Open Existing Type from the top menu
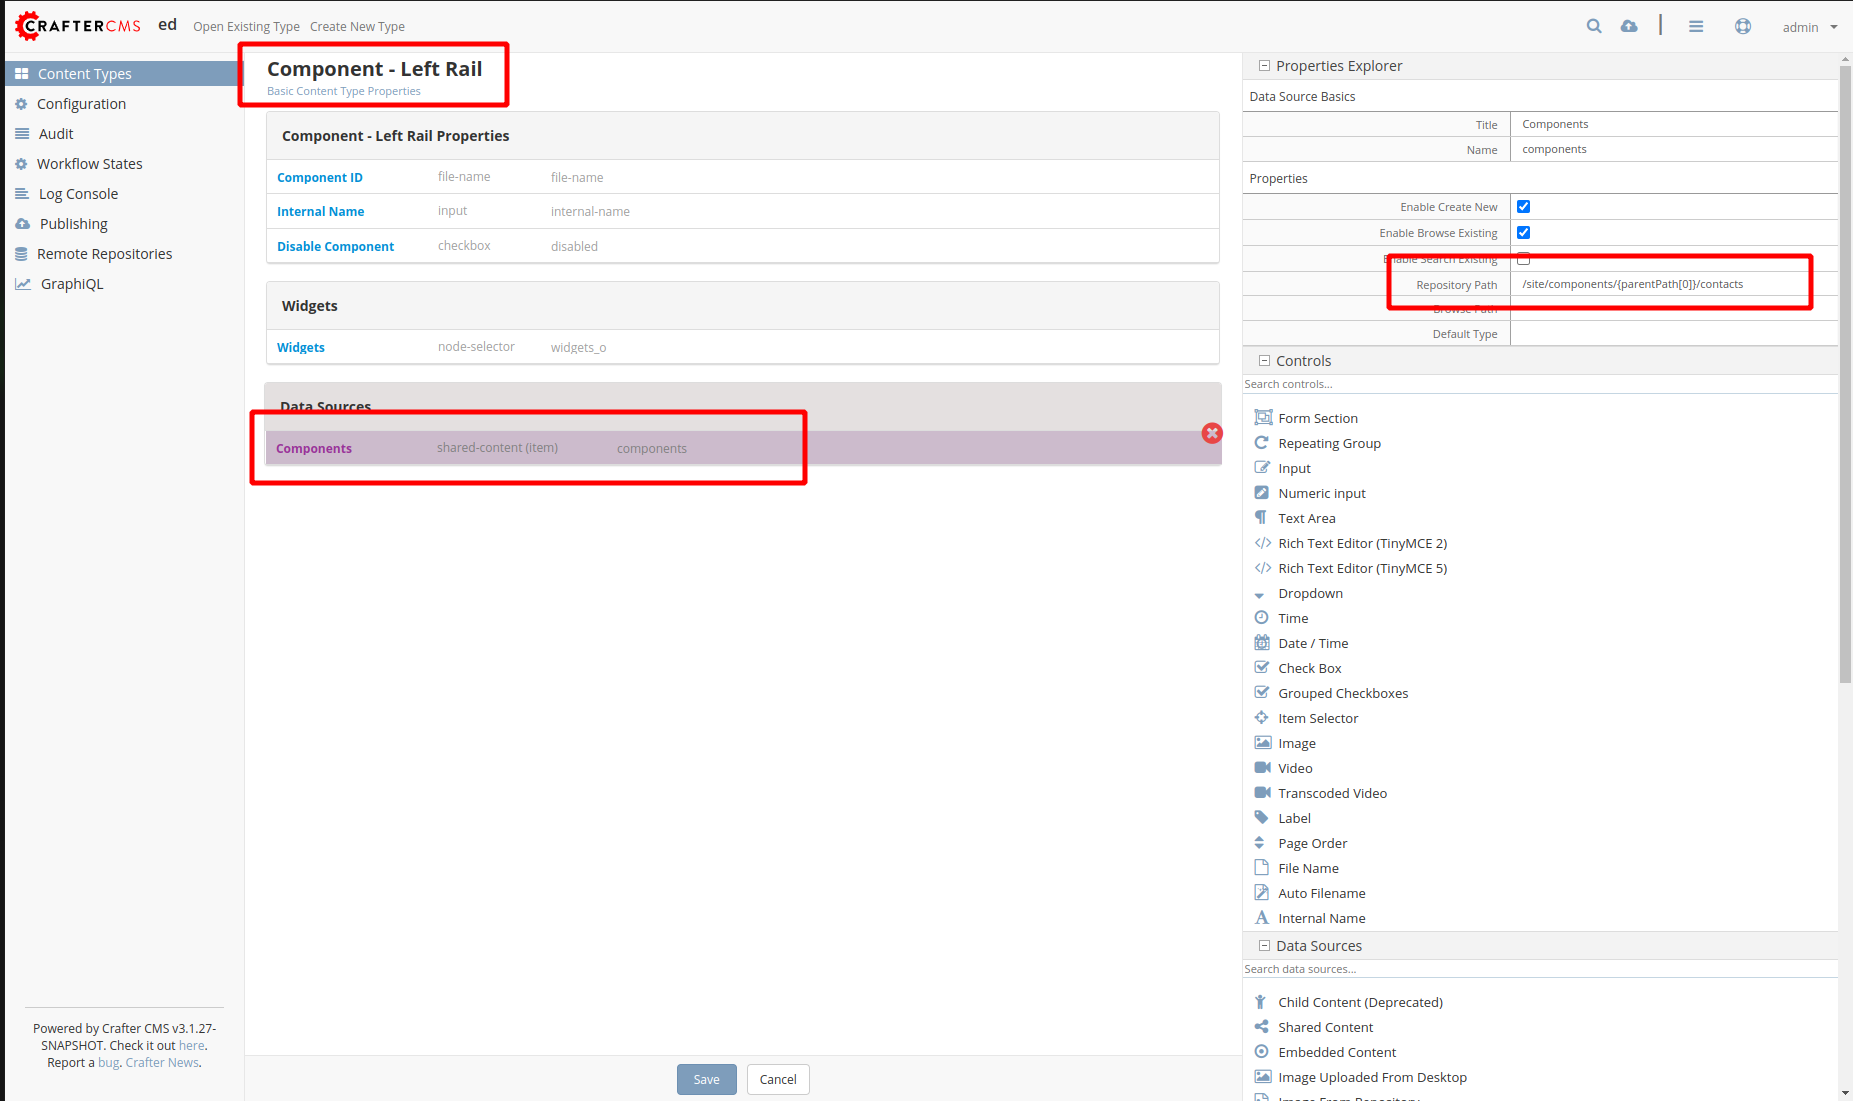The image size is (1853, 1101). coord(246,26)
